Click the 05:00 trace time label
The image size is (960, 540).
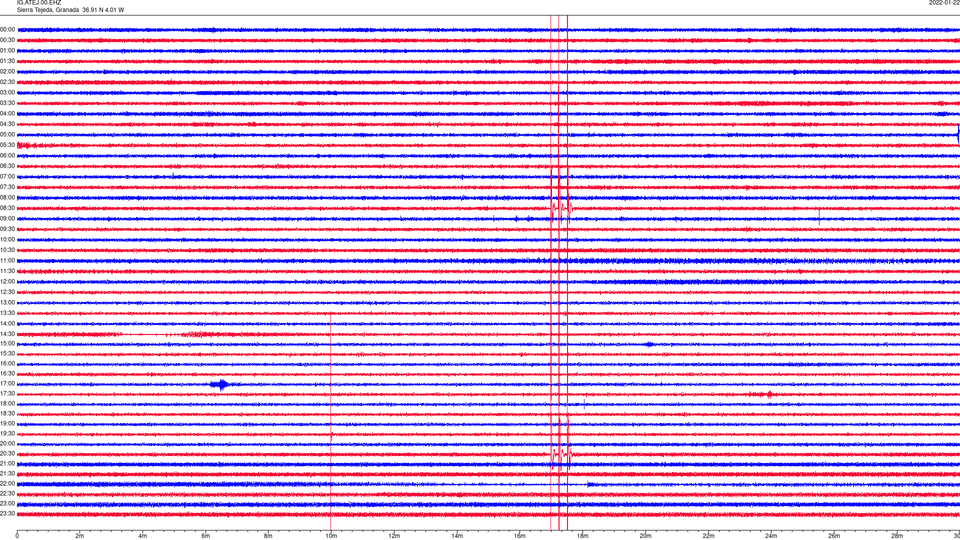[x=7, y=134]
